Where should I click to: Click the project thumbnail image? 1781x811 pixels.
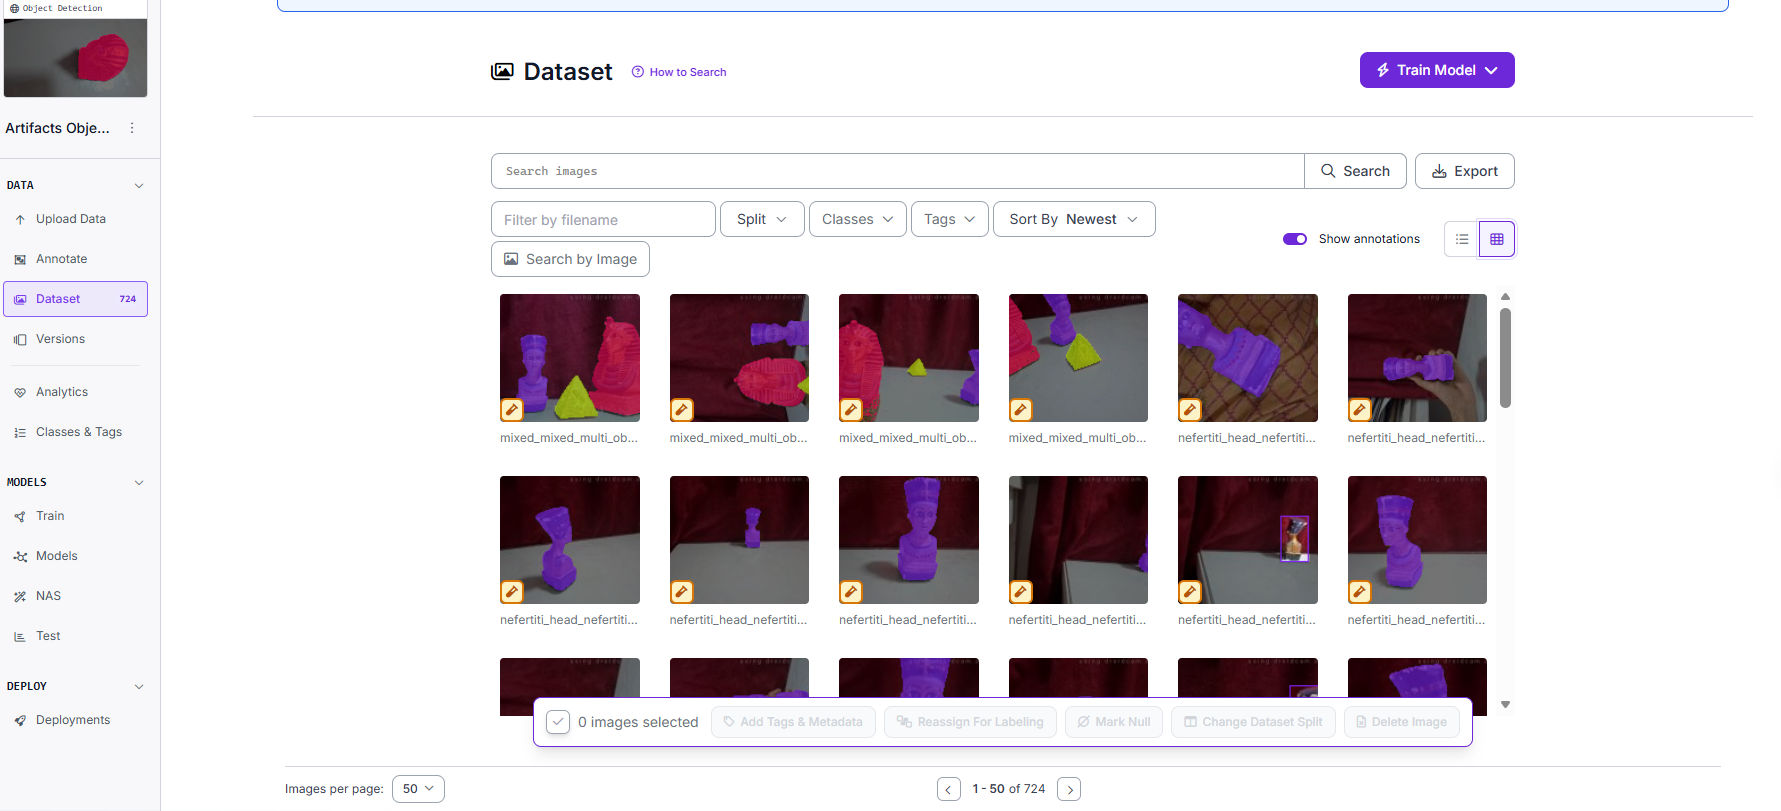(76, 58)
